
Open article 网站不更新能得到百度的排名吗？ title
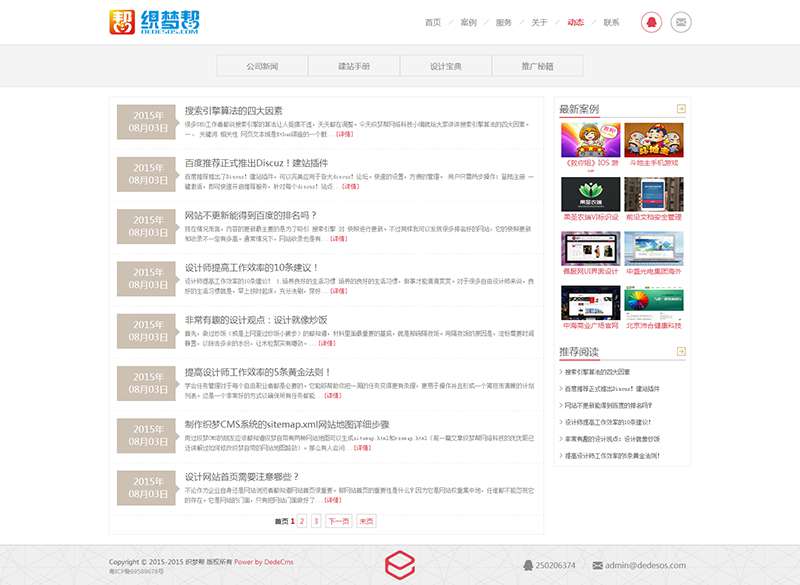pyautogui.click(x=251, y=215)
